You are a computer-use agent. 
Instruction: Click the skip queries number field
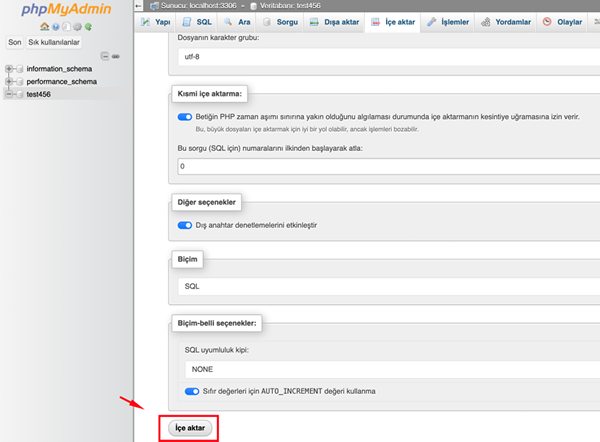tap(389, 166)
